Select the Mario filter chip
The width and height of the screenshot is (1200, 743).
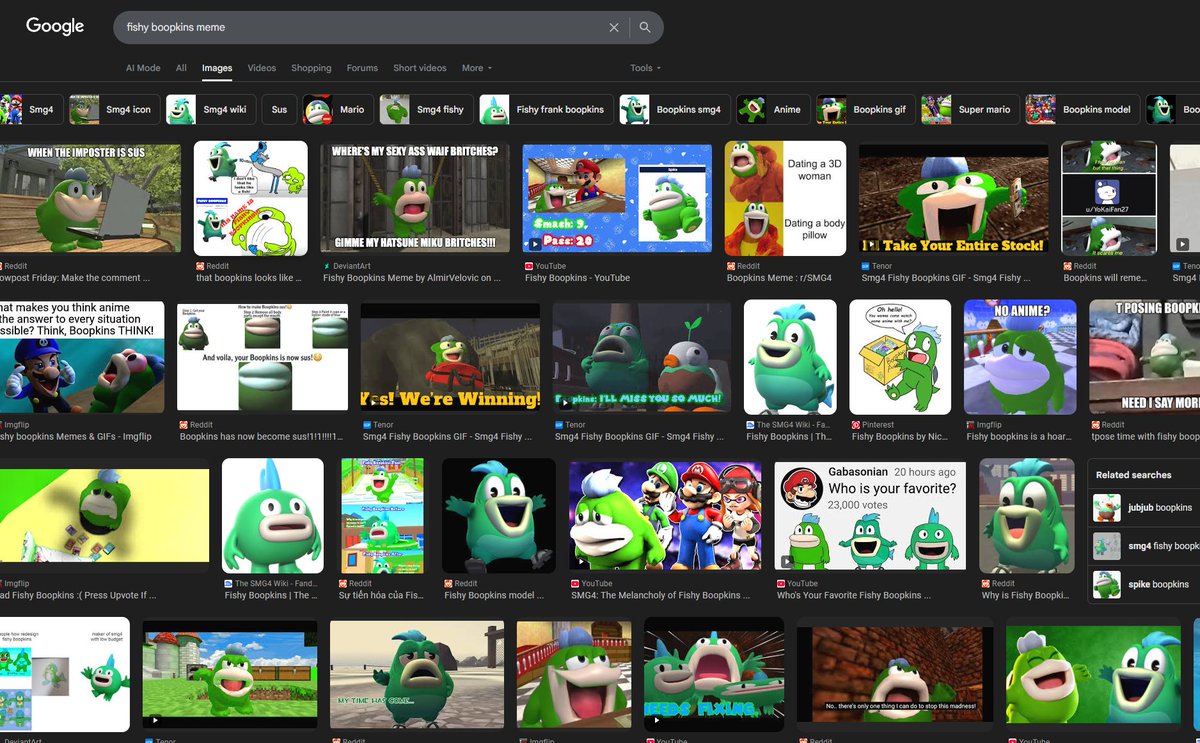click(x=338, y=109)
